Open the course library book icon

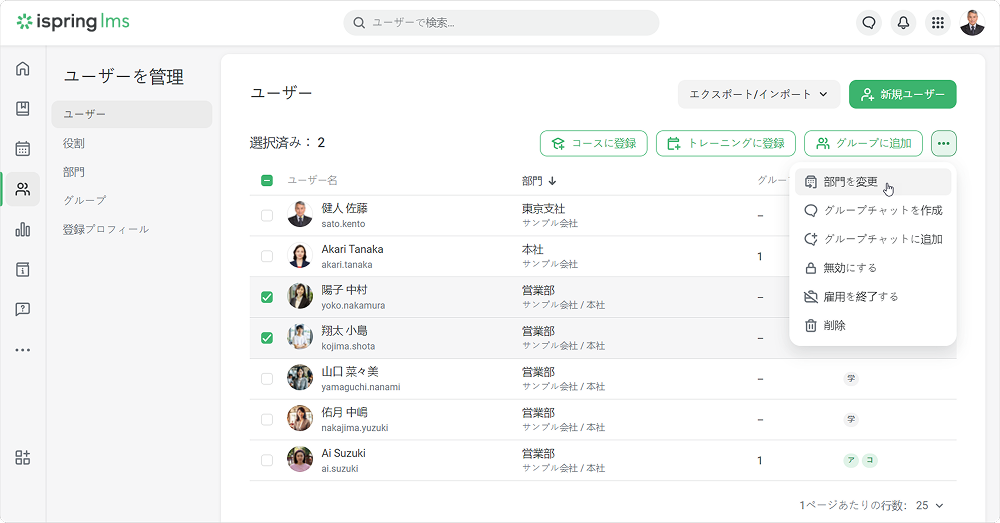(22, 109)
